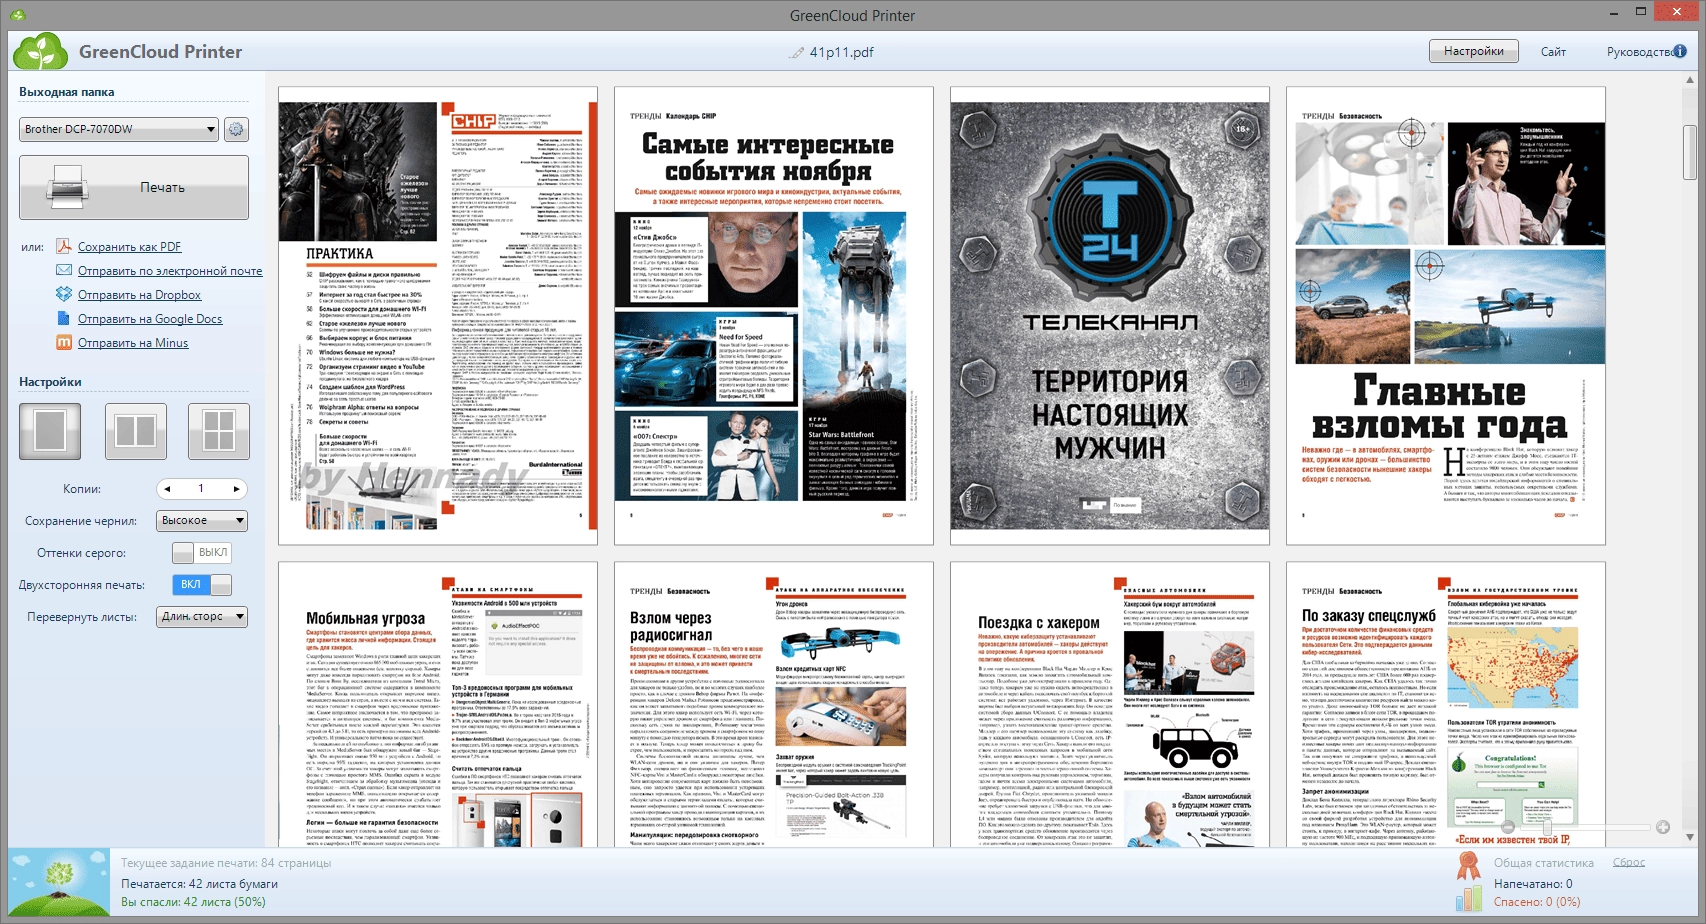Image resolution: width=1706 pixels, height=924 pixels.
Task: Click the Minus service icon
Action: click(64, 342)
